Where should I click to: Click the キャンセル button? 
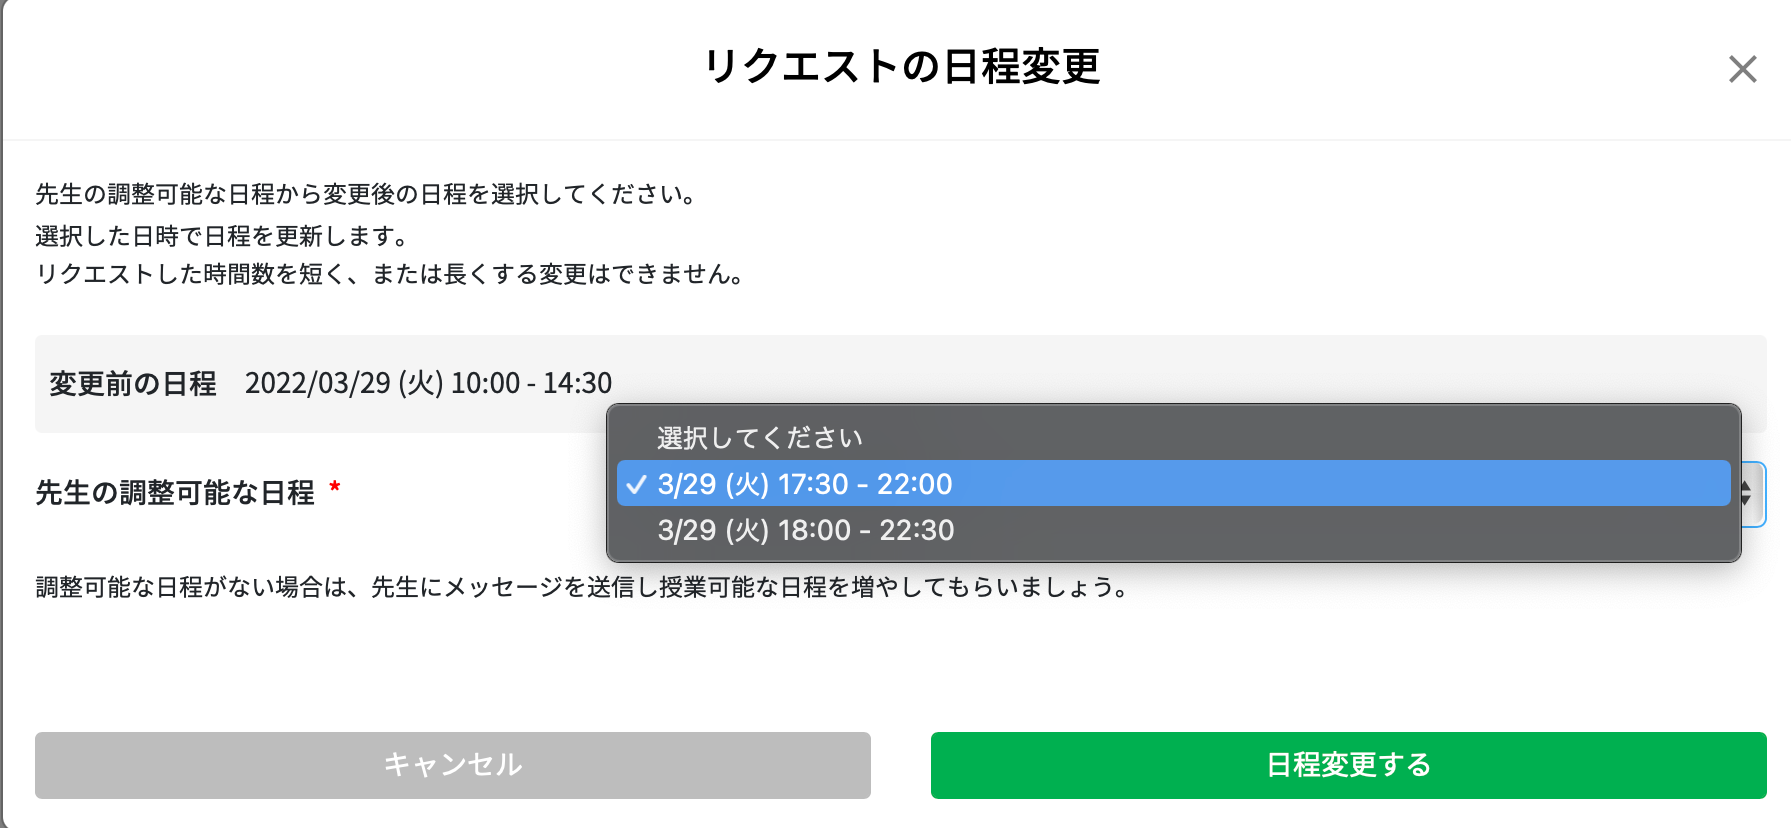[x=453, y=765]
